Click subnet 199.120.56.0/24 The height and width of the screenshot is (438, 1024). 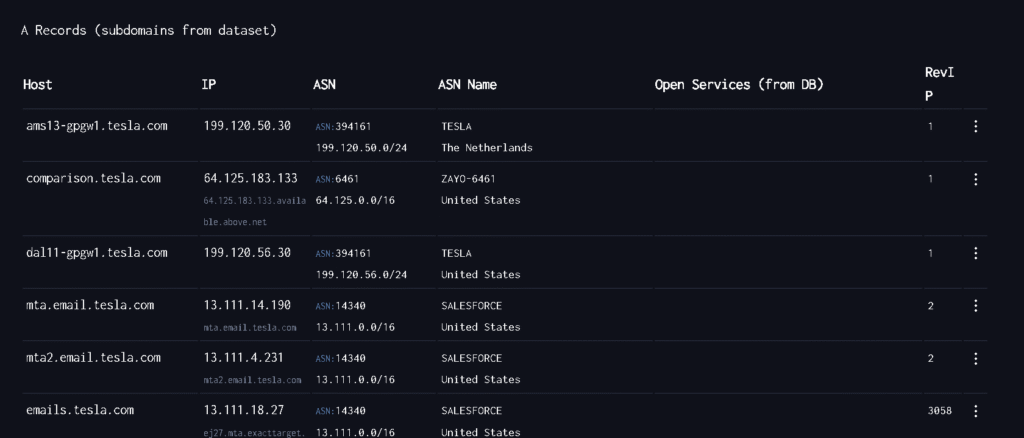361,275
